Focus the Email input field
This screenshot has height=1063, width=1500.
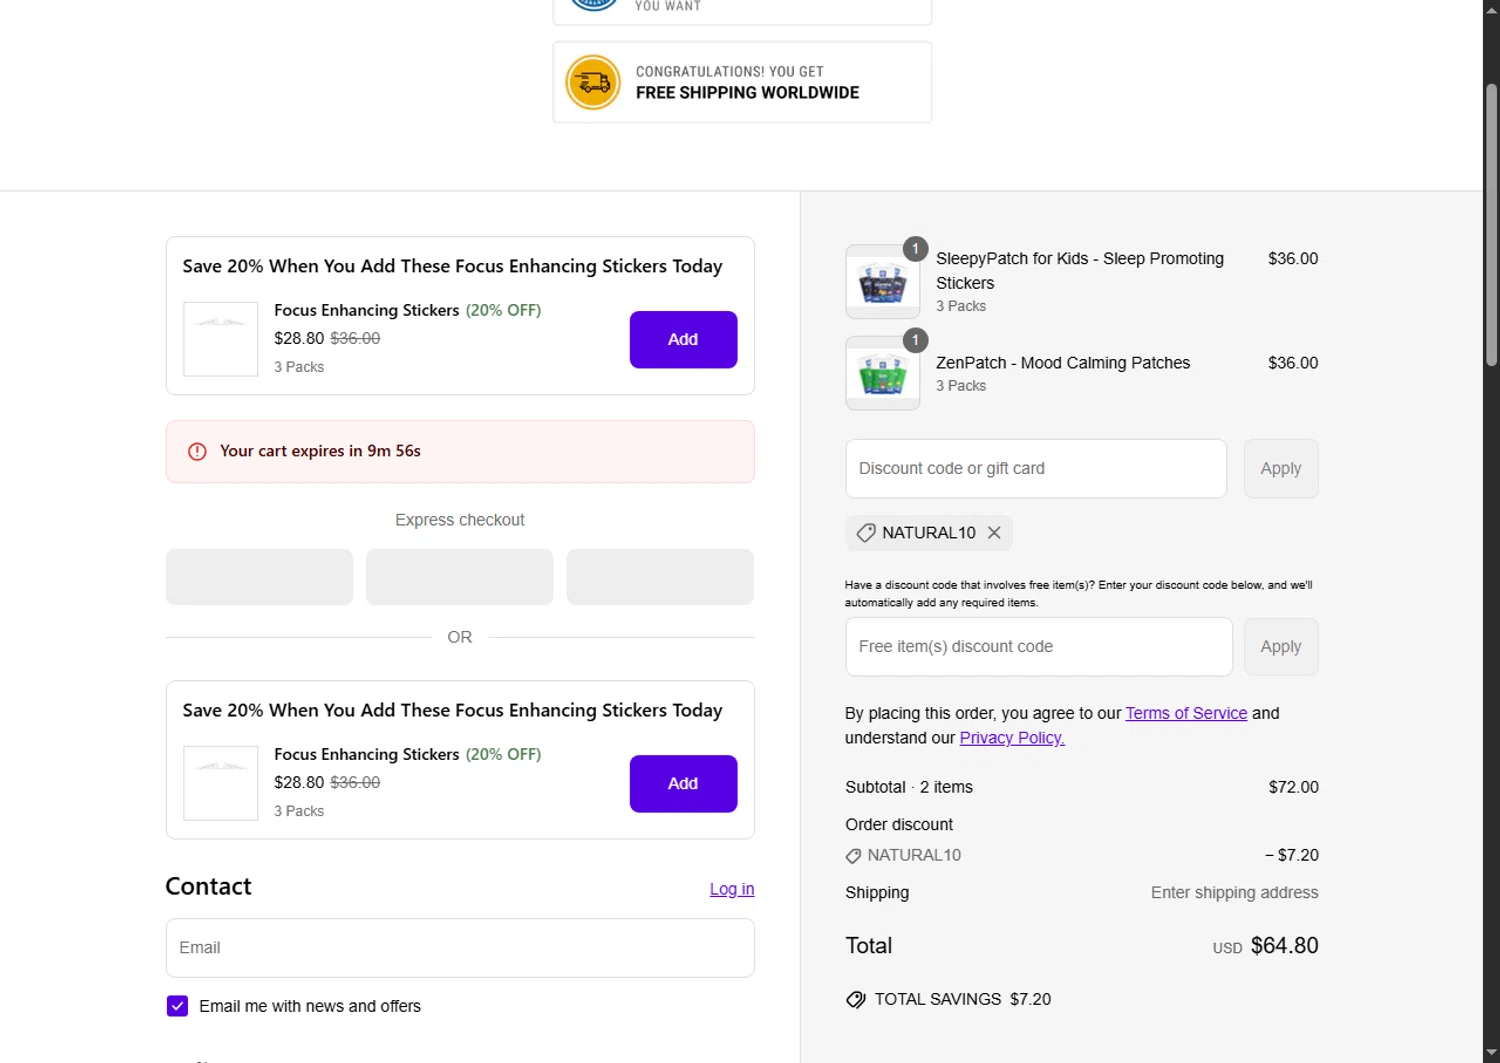(460, 948)
